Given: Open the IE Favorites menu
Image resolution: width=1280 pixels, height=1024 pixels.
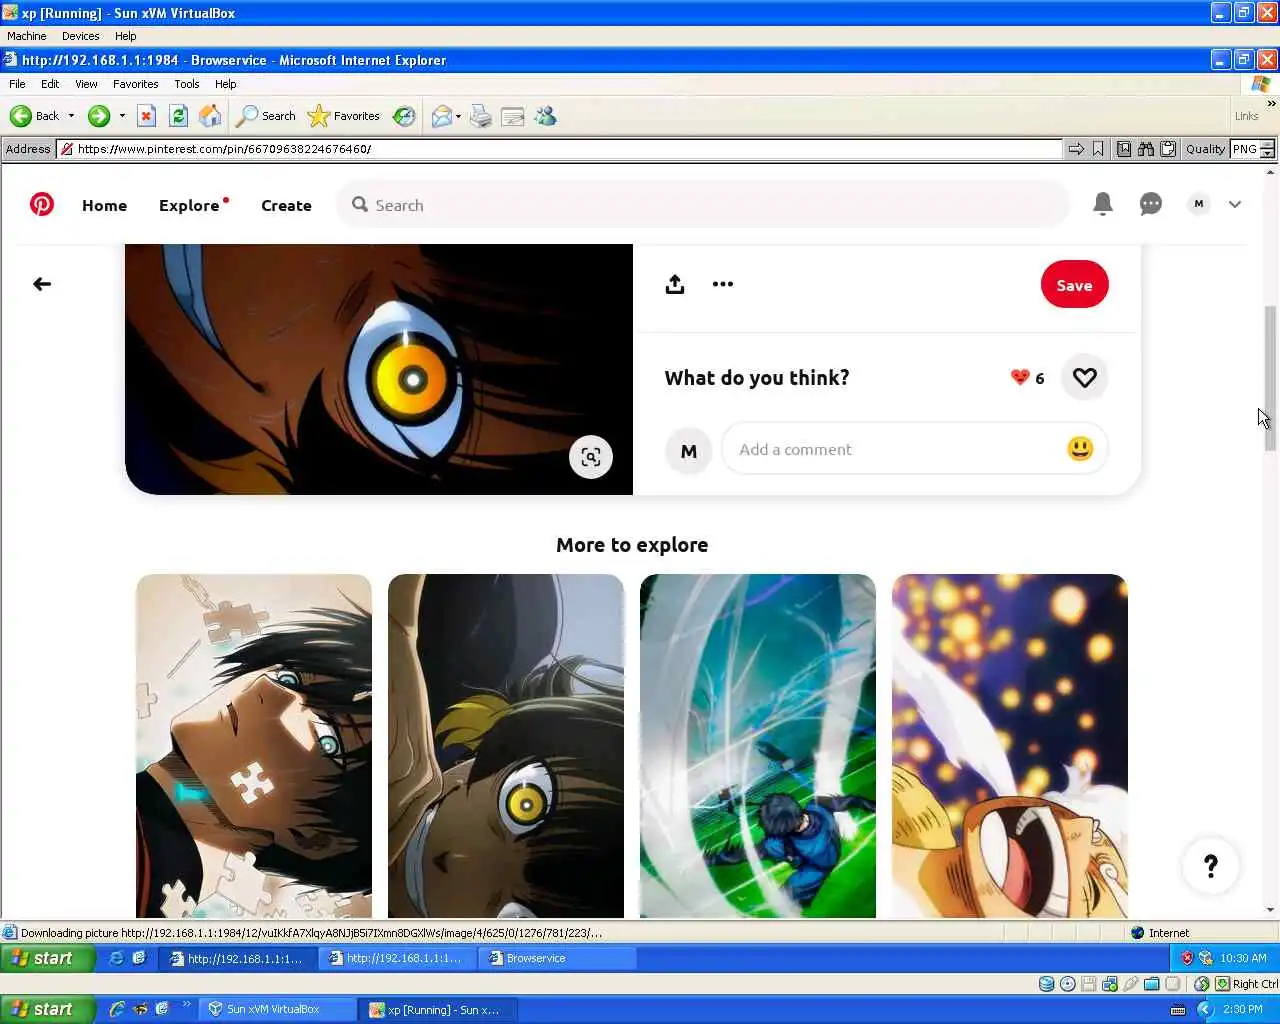Looking at the screenshot, I should pyautogui.click(x=135, y=84).
